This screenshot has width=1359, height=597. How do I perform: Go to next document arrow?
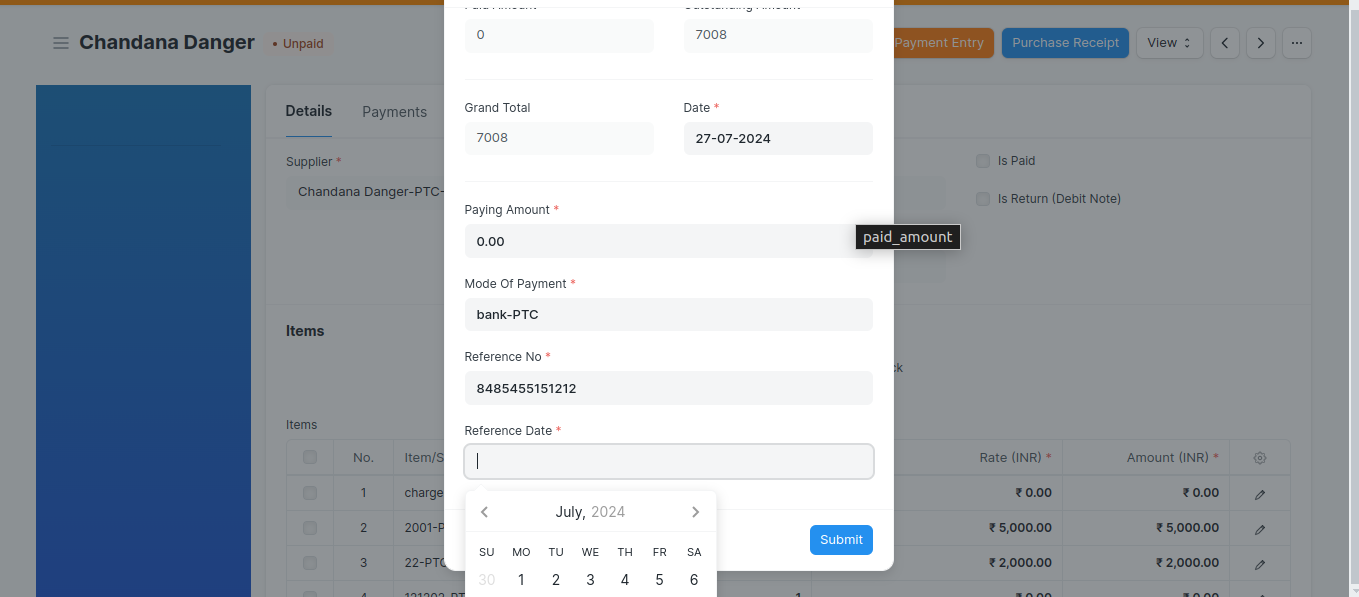[x=1261, y=43]
